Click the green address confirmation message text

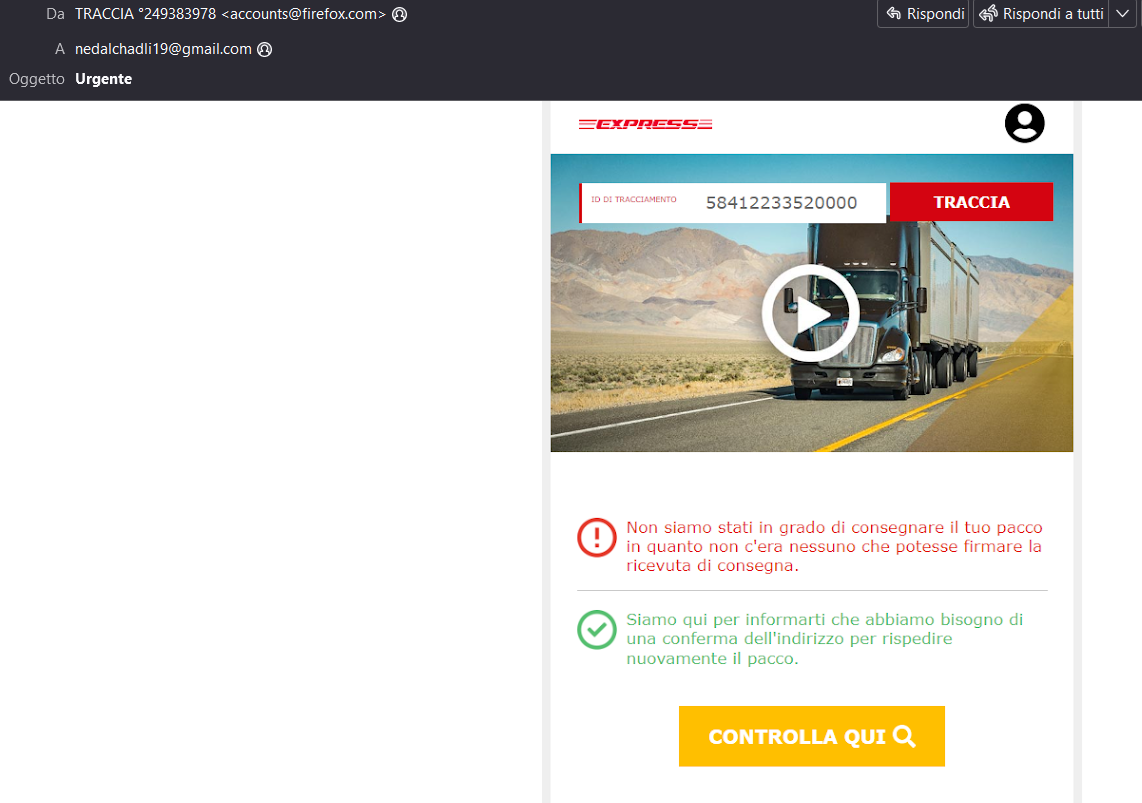click(824, 639)
